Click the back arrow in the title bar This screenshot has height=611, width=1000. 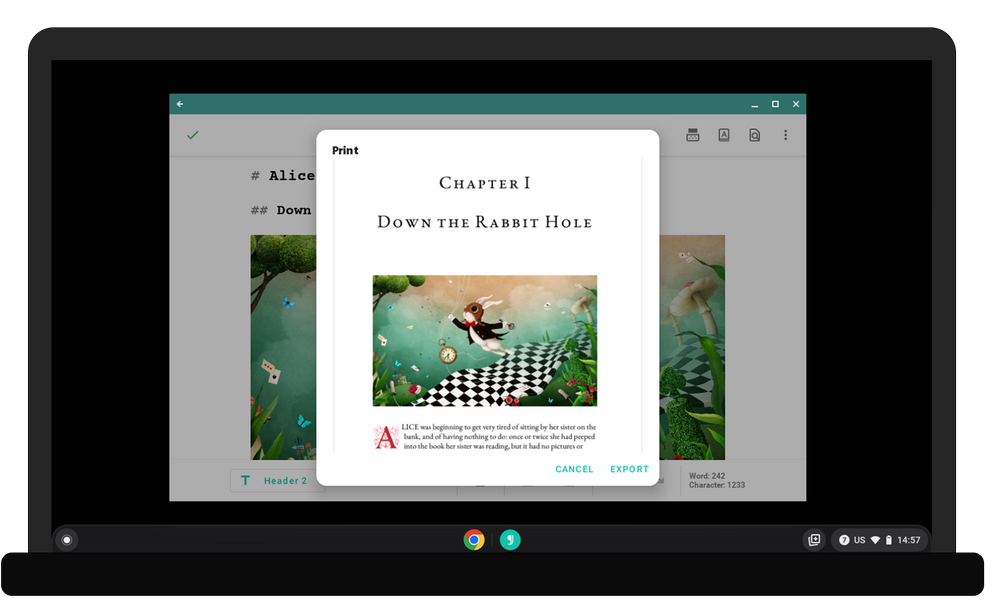(x=179, y=104)
